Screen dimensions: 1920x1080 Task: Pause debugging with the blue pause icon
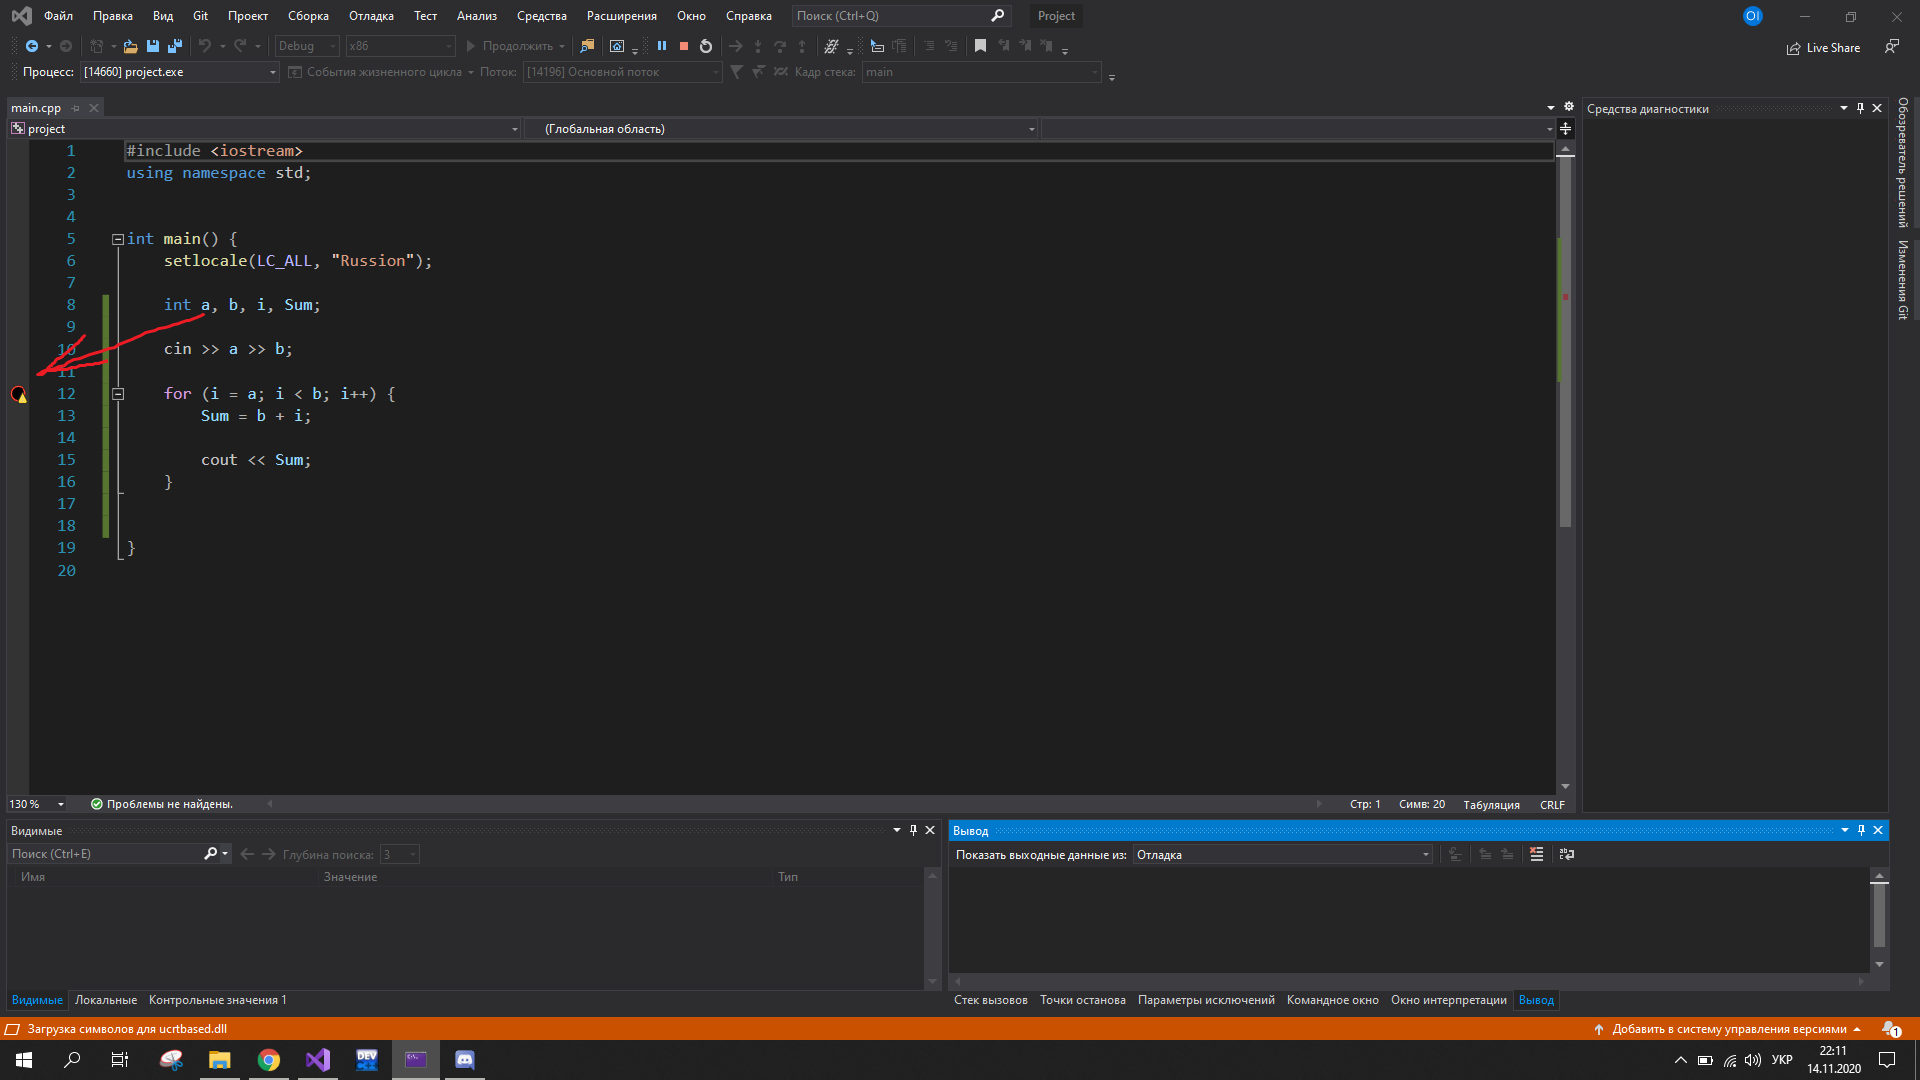661,46
